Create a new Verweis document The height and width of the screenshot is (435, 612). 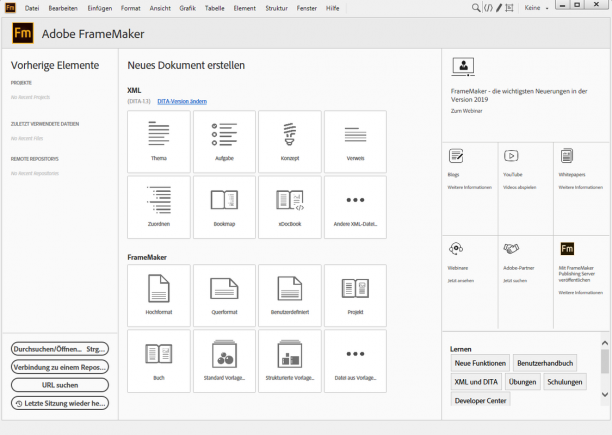(x=355, y=141)
